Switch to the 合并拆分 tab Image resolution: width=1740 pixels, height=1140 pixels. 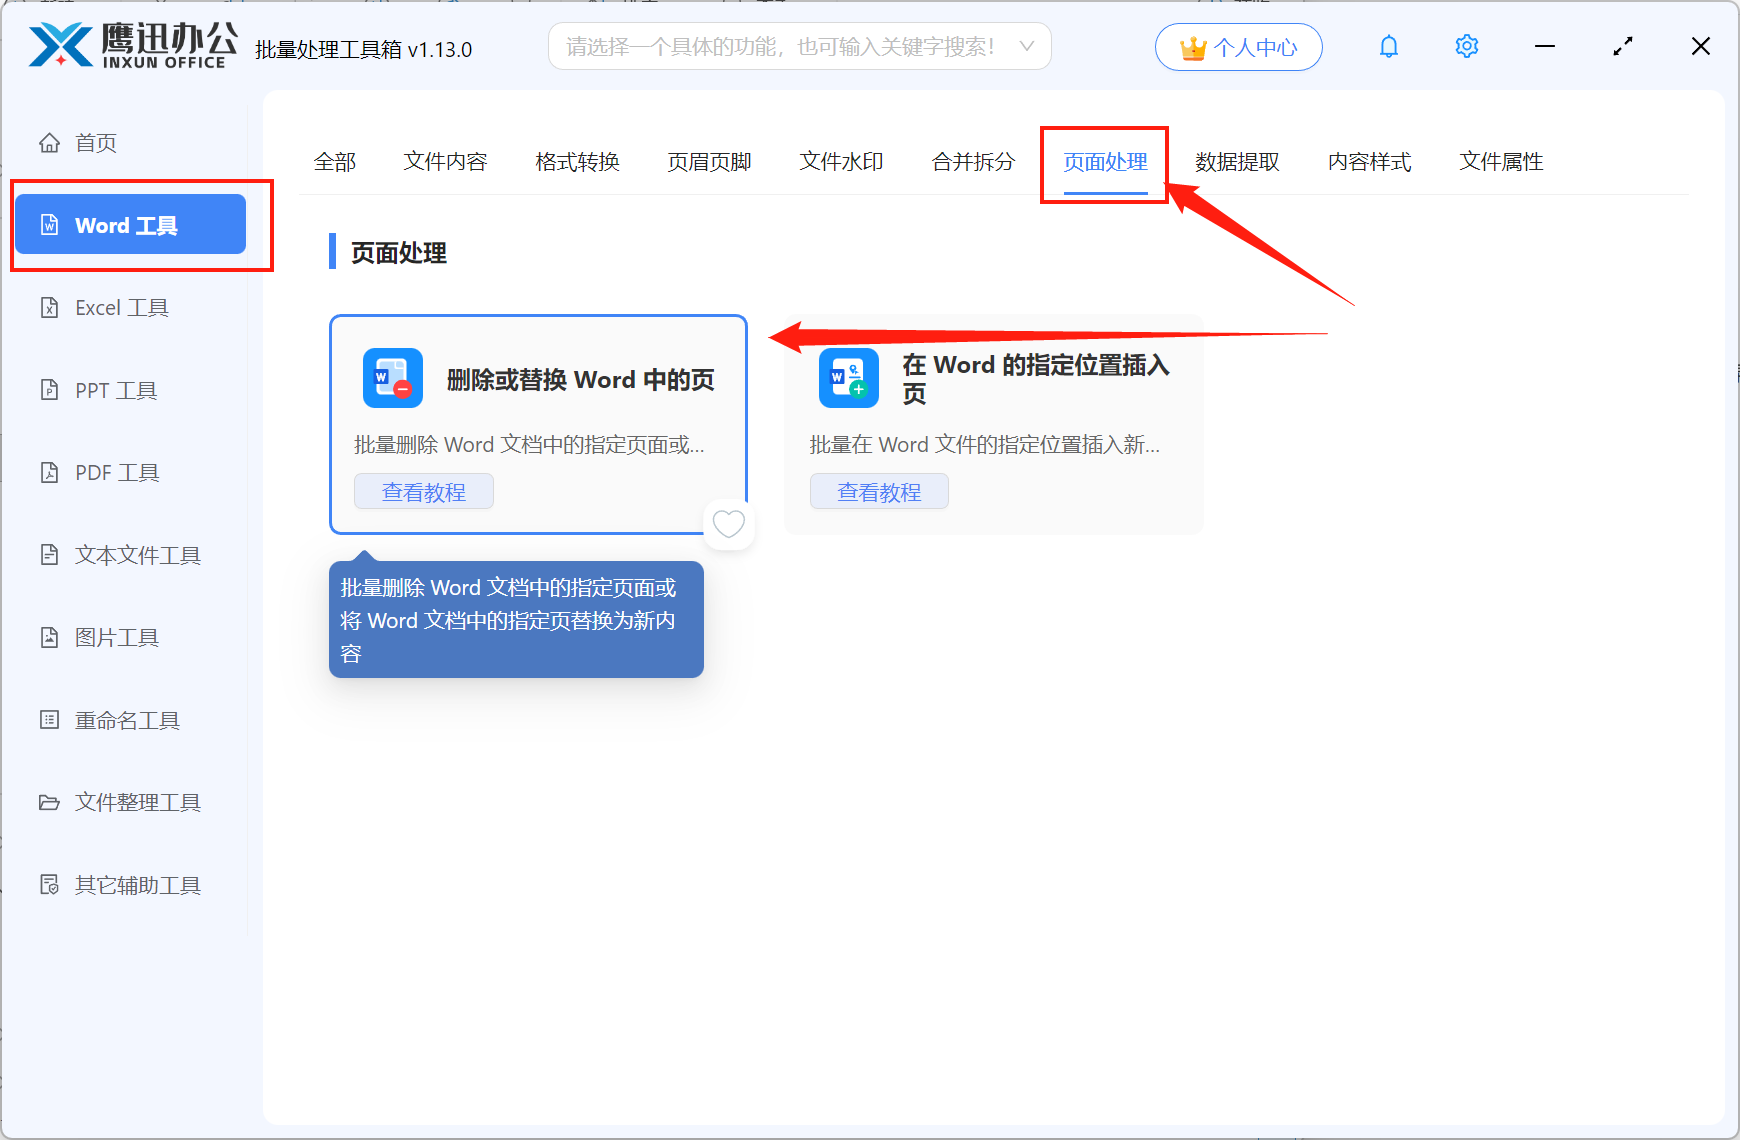[x=971, y=161]
